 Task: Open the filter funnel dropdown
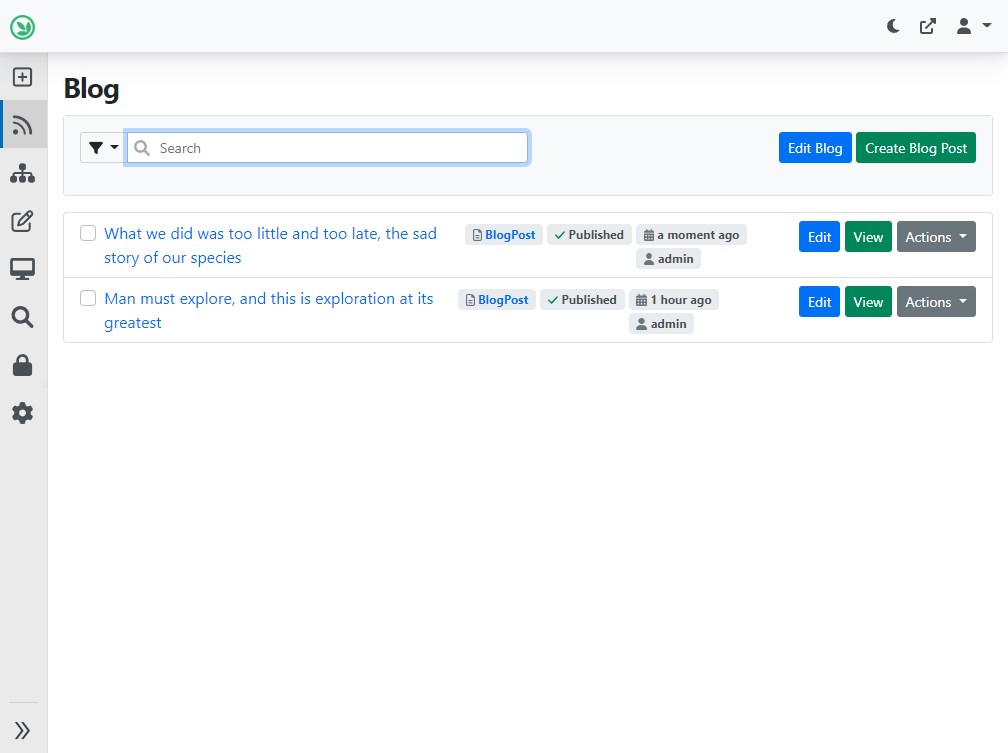click(x=104, y=148)
